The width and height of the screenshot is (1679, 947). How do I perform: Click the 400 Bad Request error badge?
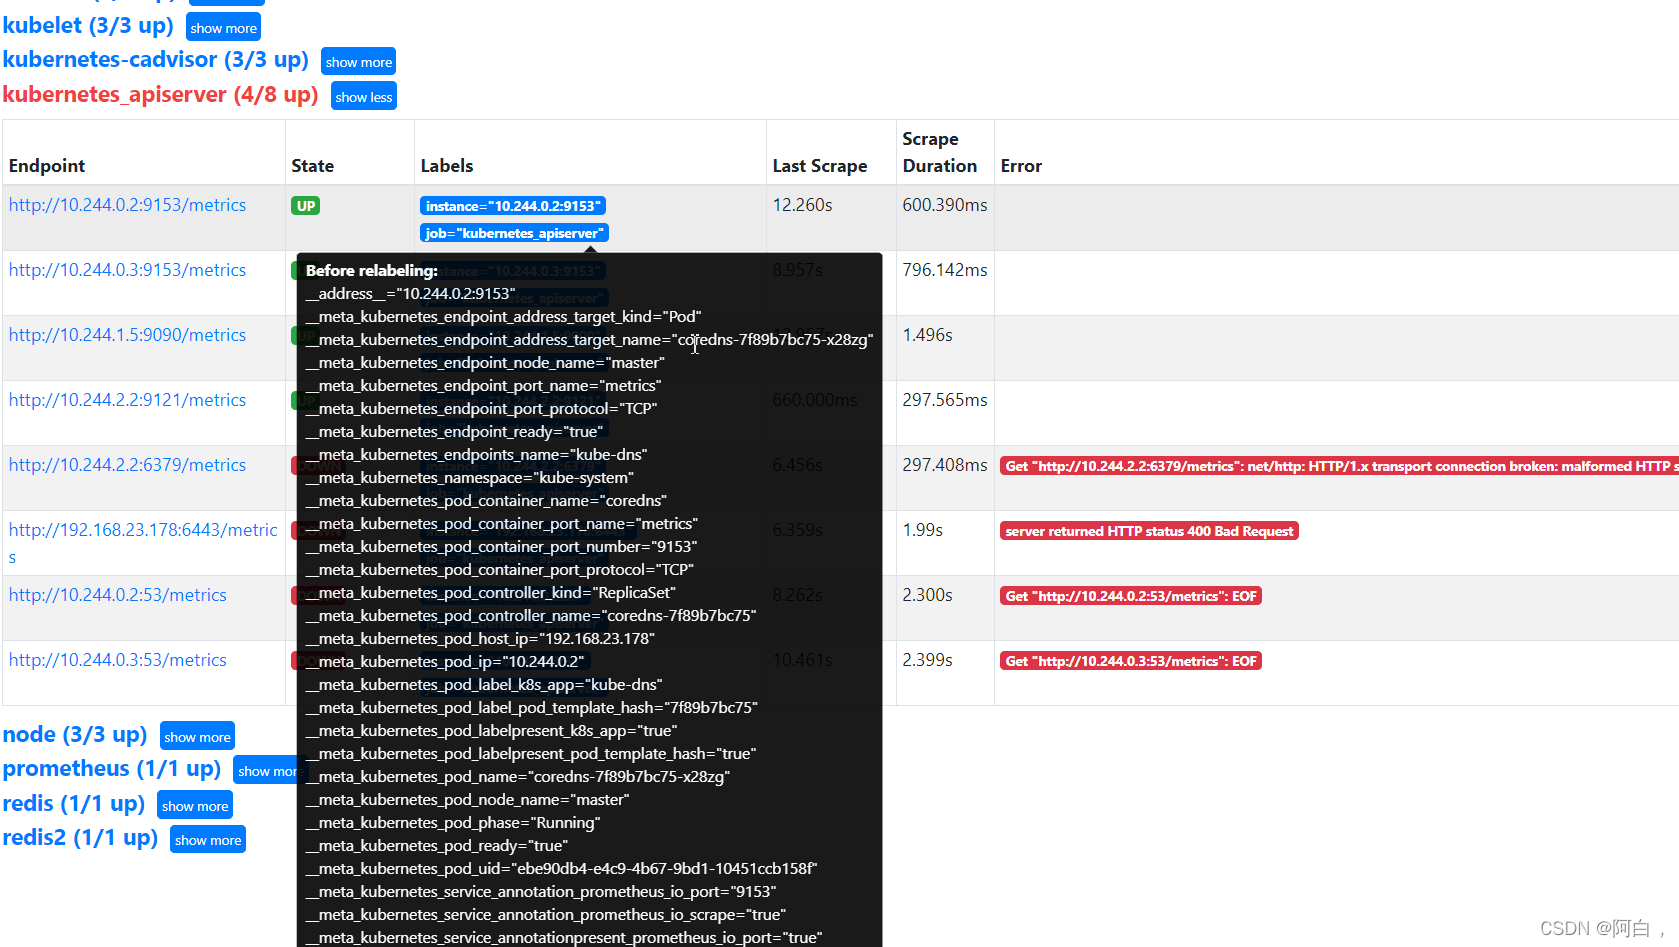(1149, 531)
